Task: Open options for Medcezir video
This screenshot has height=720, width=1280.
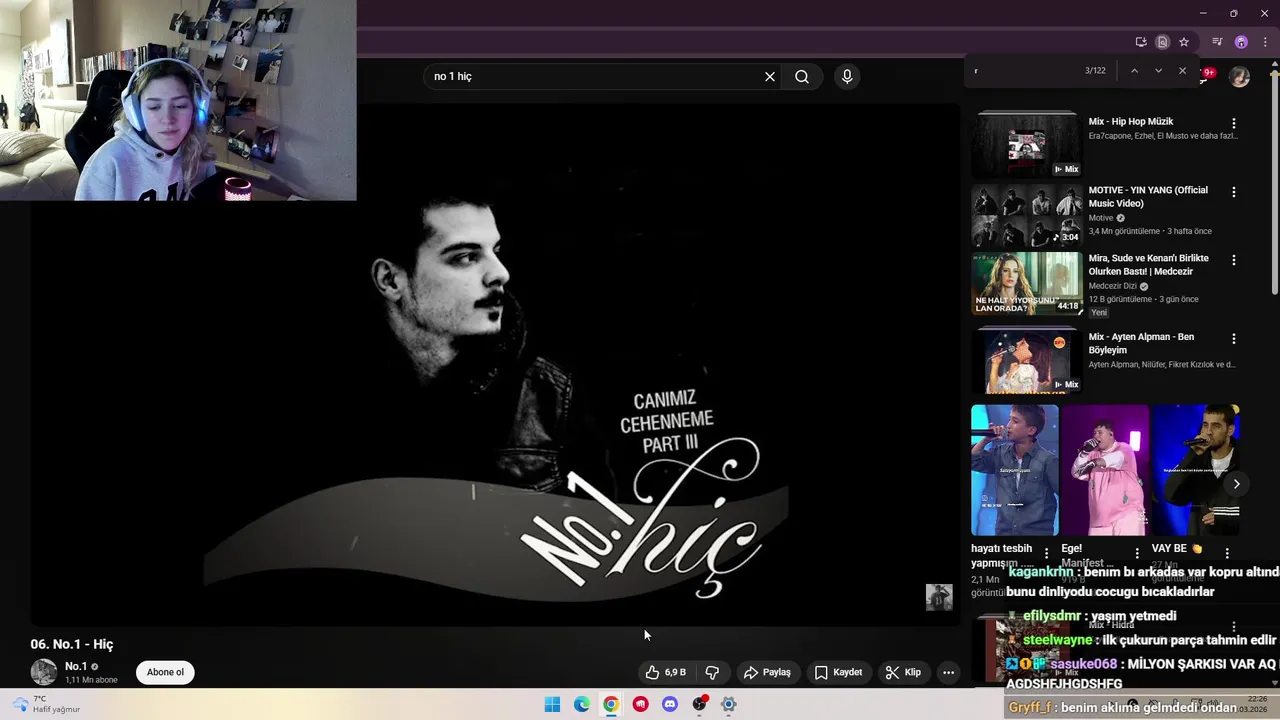Action: click(1233, 259)
